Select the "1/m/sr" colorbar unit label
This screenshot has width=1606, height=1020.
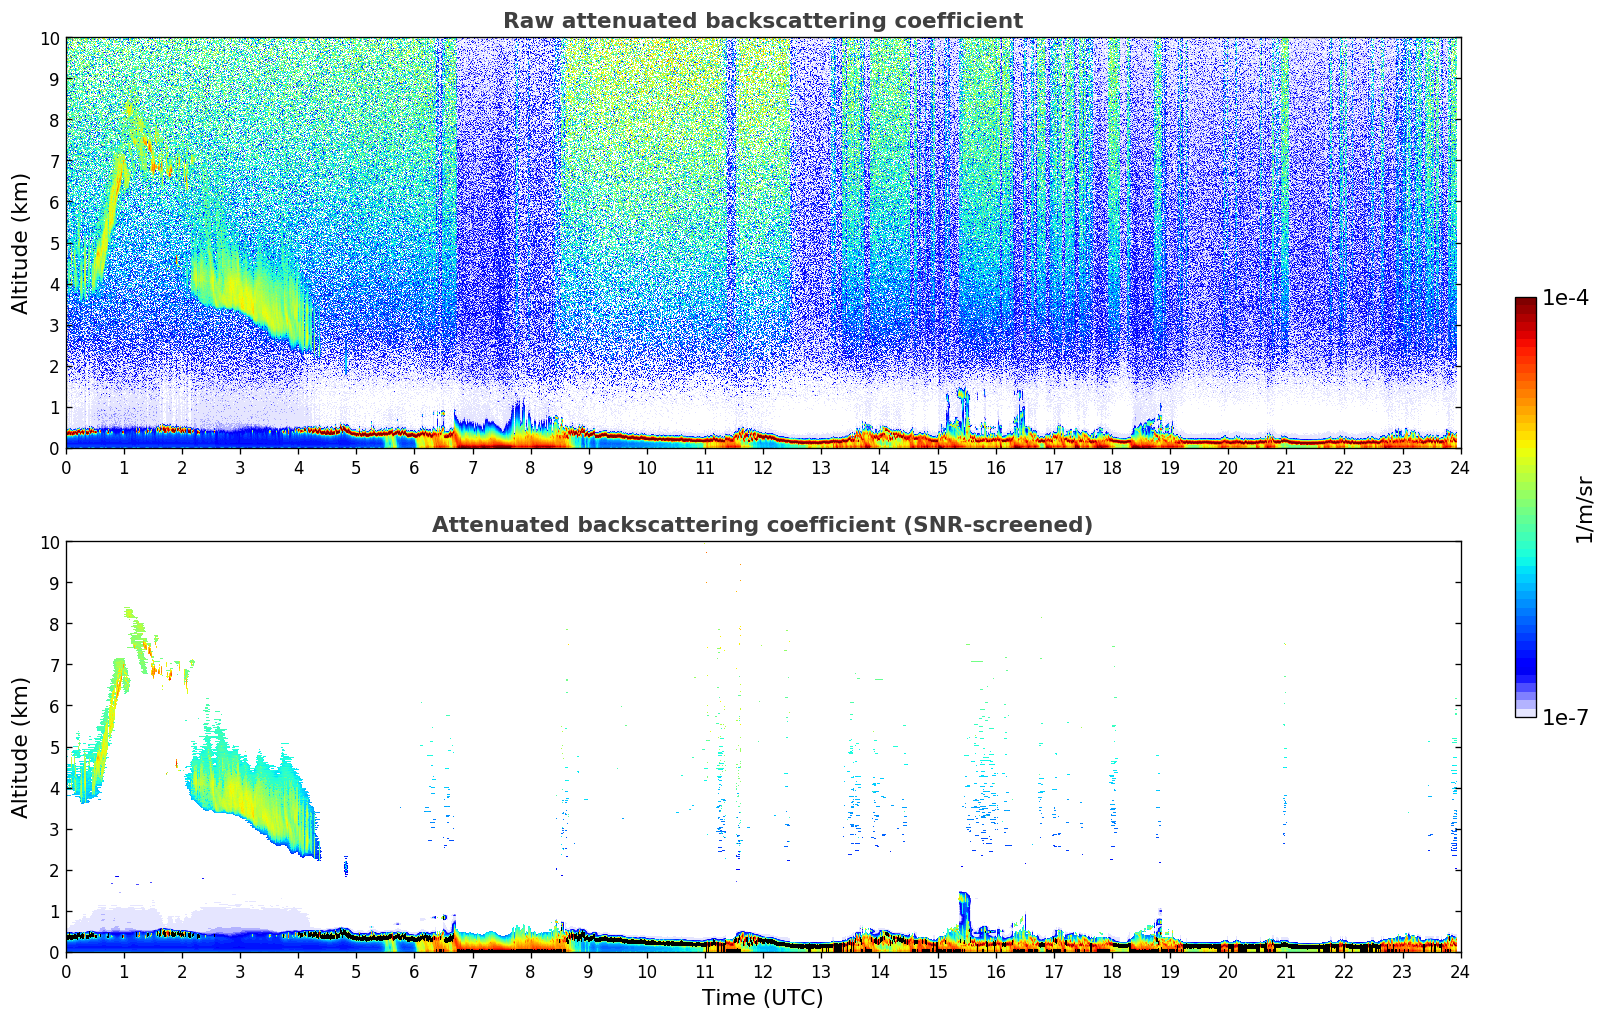coord(1583,508)
